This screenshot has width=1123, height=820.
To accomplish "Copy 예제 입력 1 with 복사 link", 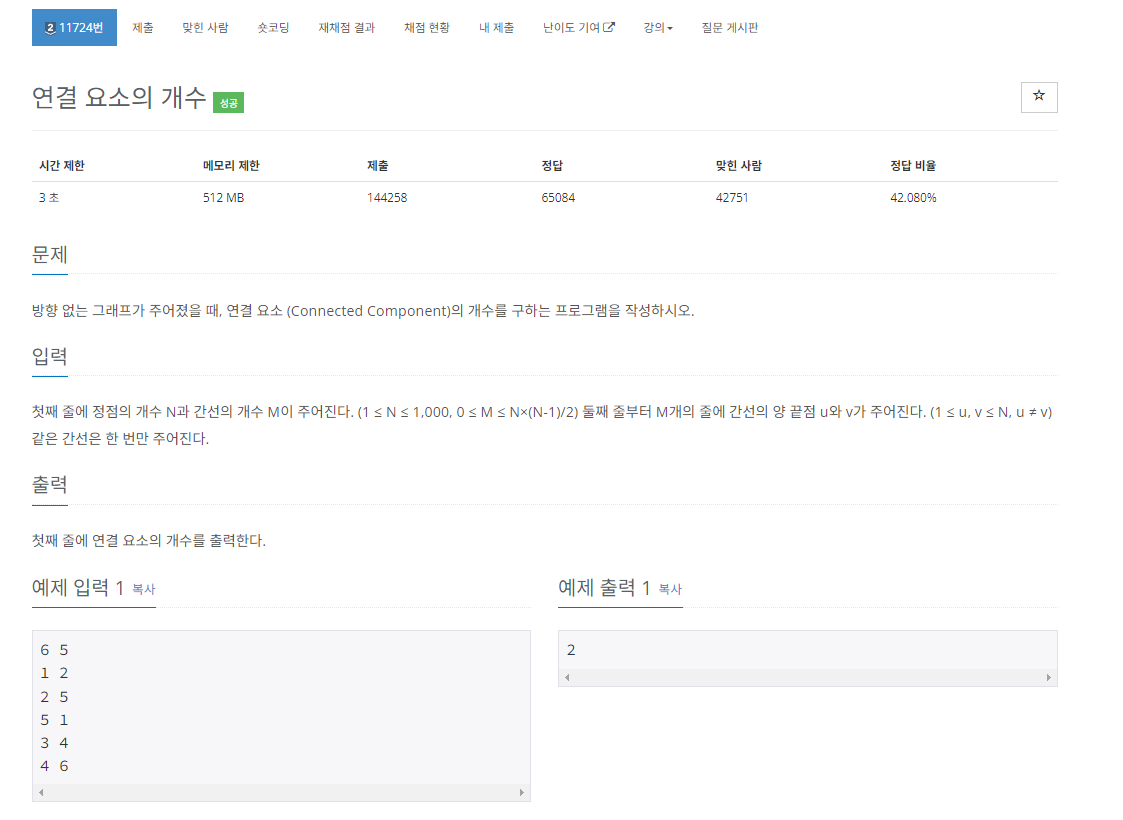I will click(x=143, y=589).
